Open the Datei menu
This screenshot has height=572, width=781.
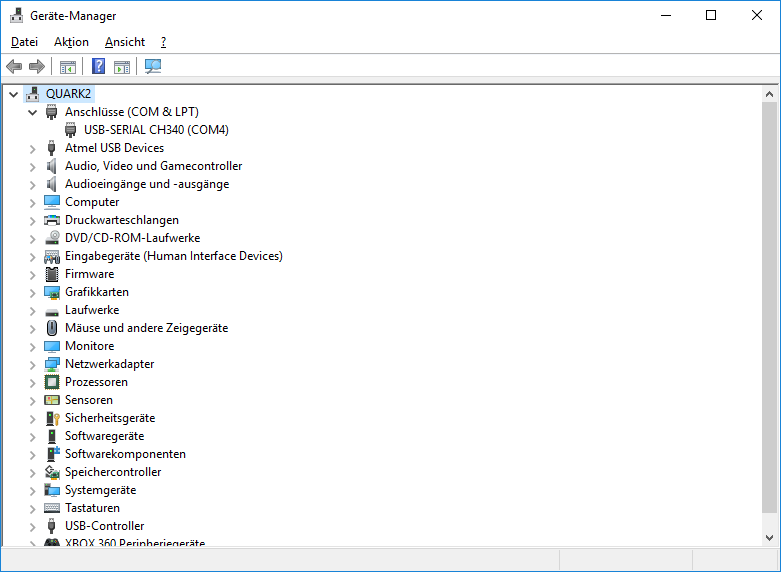pyautogui.click(x=24, y=42)
